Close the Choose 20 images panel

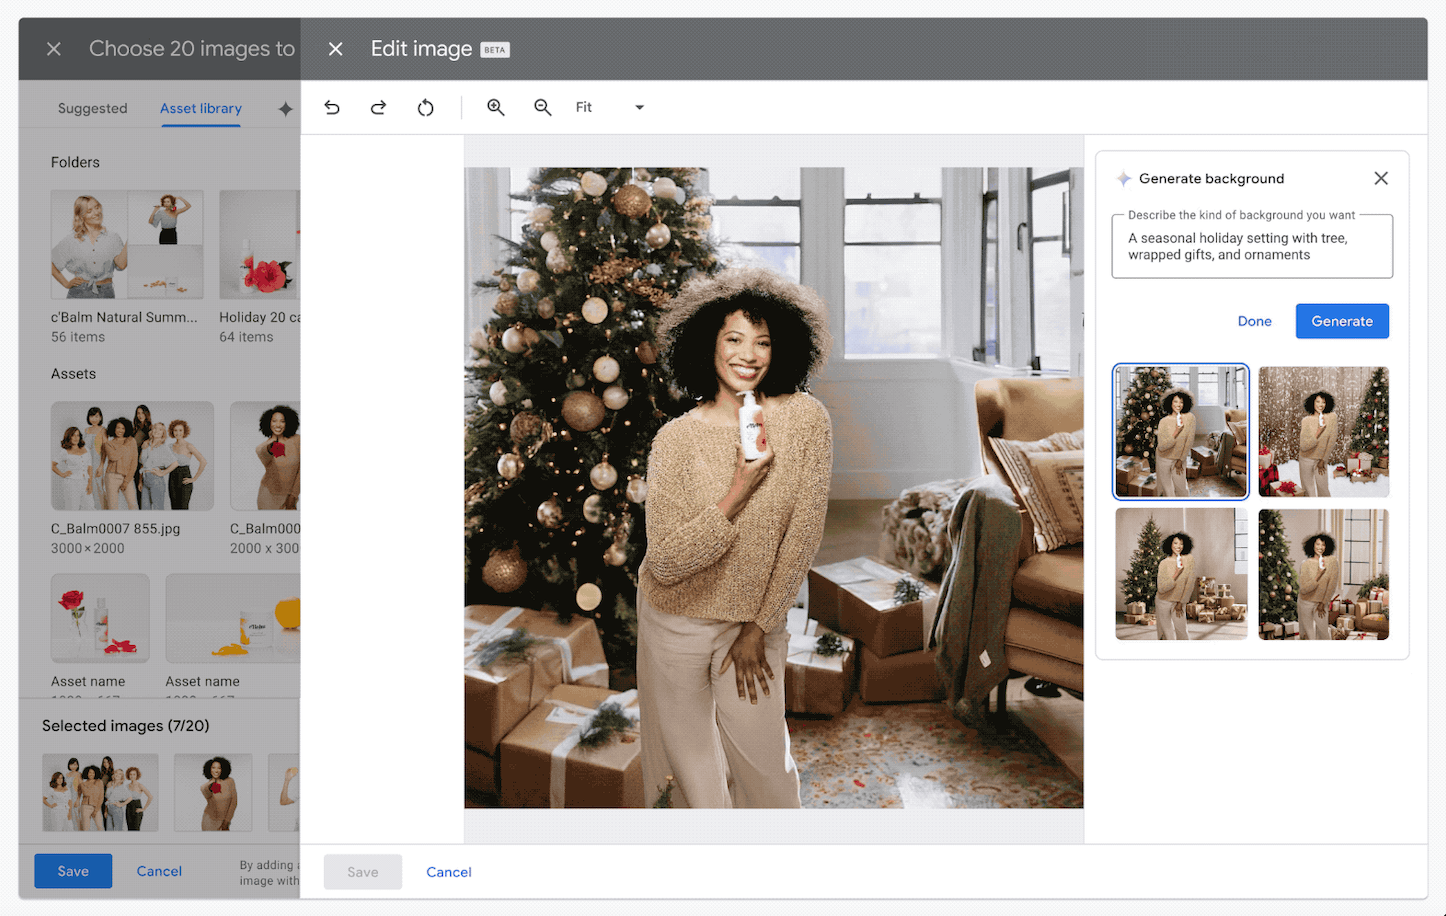[54, 49]
